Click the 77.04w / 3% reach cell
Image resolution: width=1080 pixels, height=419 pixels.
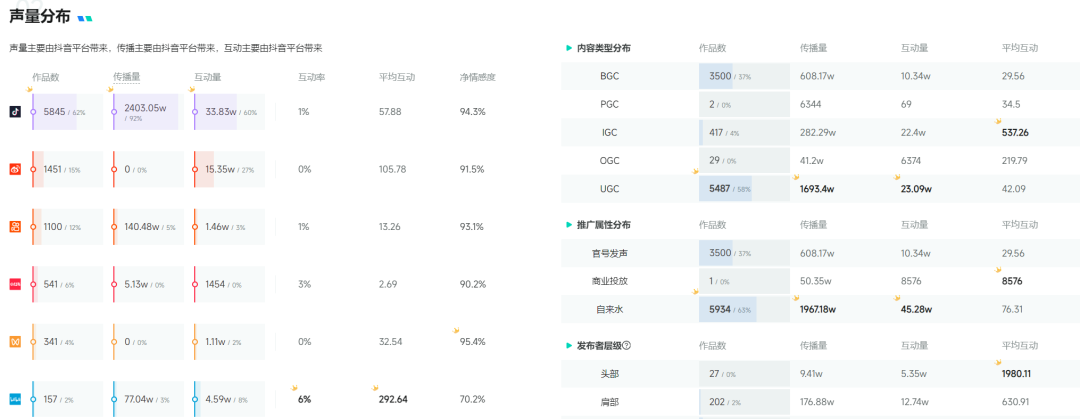pos(147,399)
